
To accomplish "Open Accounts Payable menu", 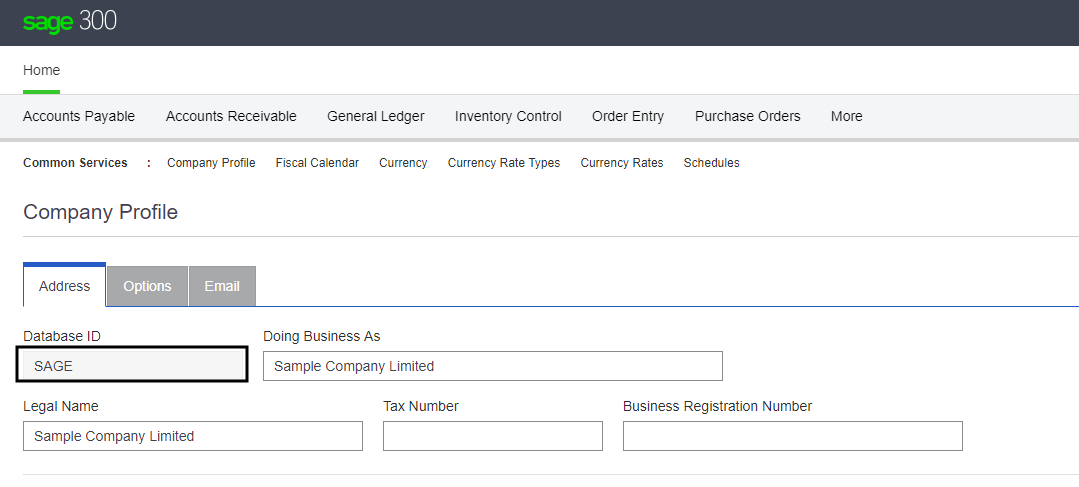I will (x=79, y=116).
